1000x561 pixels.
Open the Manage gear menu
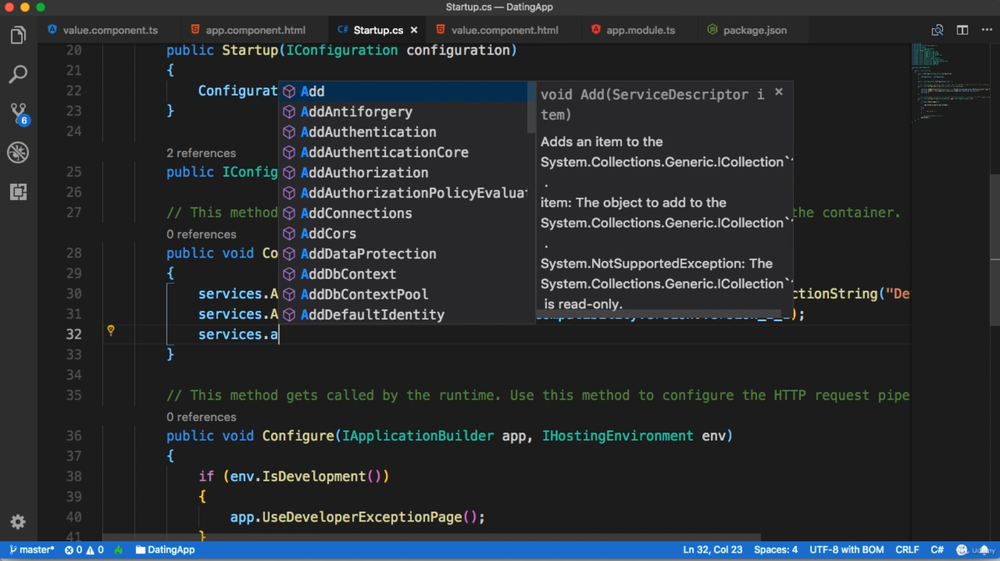[x=18, y=521]
